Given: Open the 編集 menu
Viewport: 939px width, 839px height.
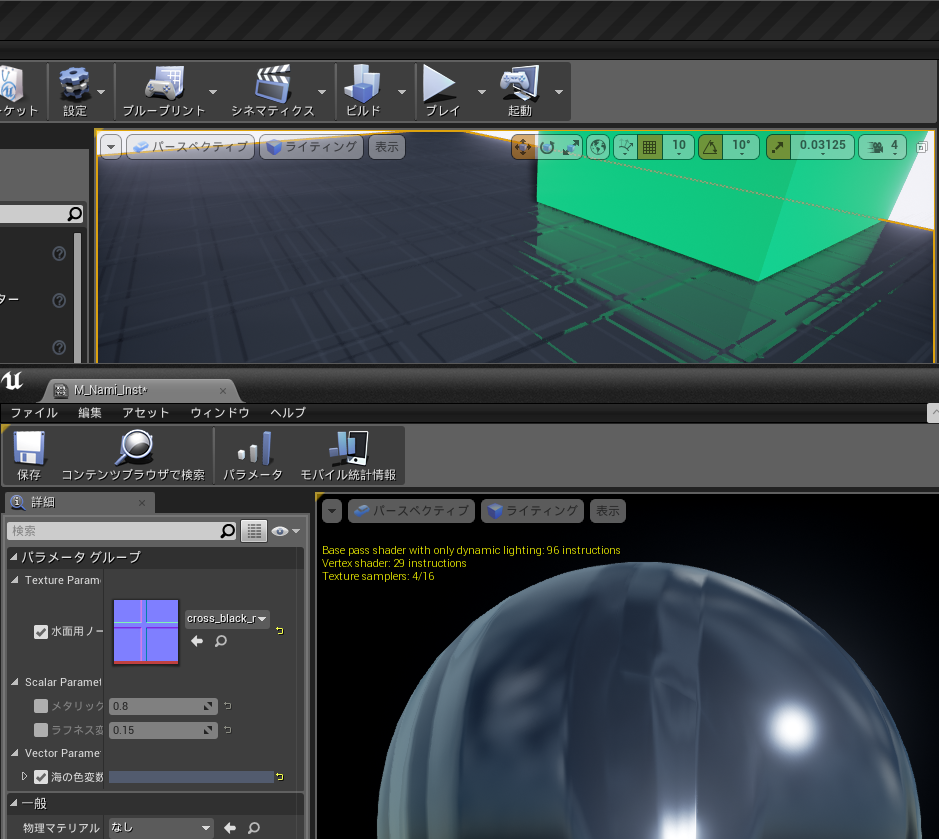Looking at the screenshot, I should click(90, 413).
